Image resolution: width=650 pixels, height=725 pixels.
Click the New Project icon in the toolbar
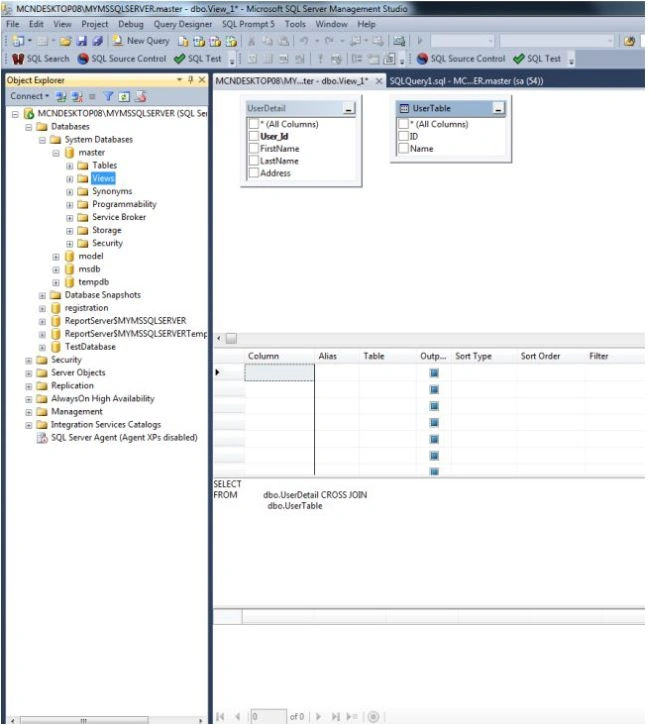(x=18, y=41)
